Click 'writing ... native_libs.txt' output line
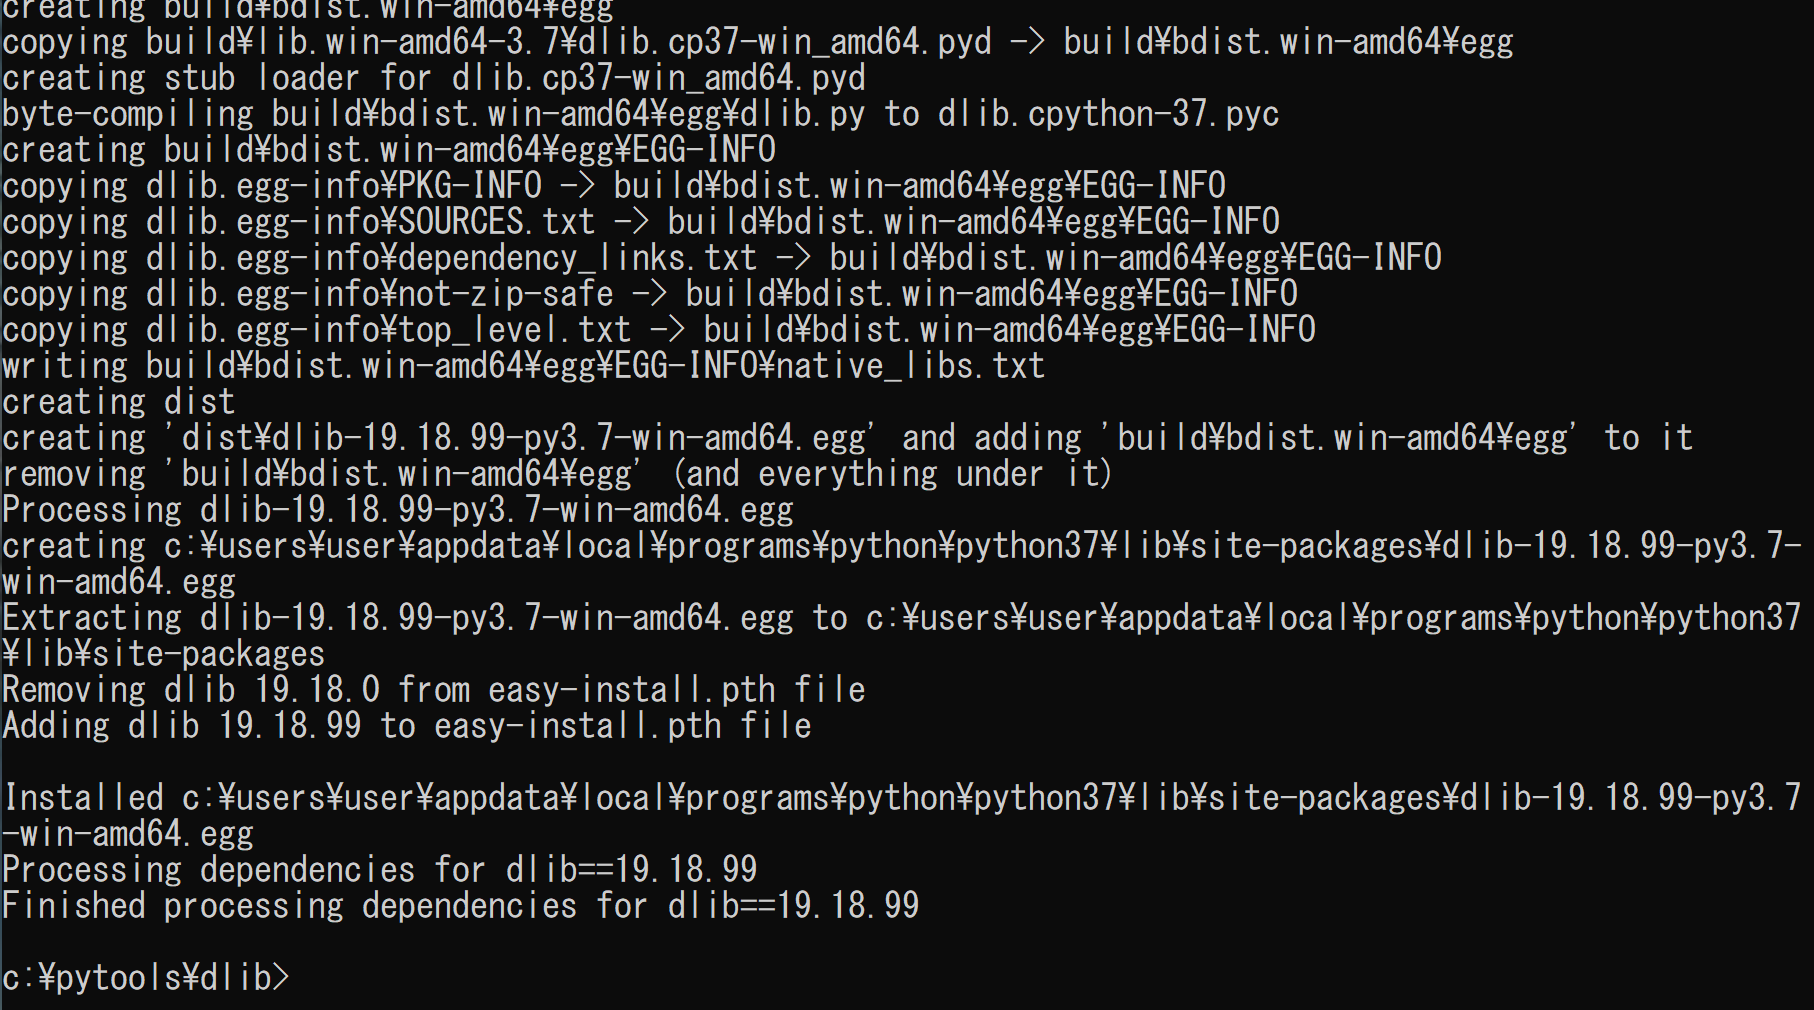This screenshot has height=1010, width=1814. point(523,365)
